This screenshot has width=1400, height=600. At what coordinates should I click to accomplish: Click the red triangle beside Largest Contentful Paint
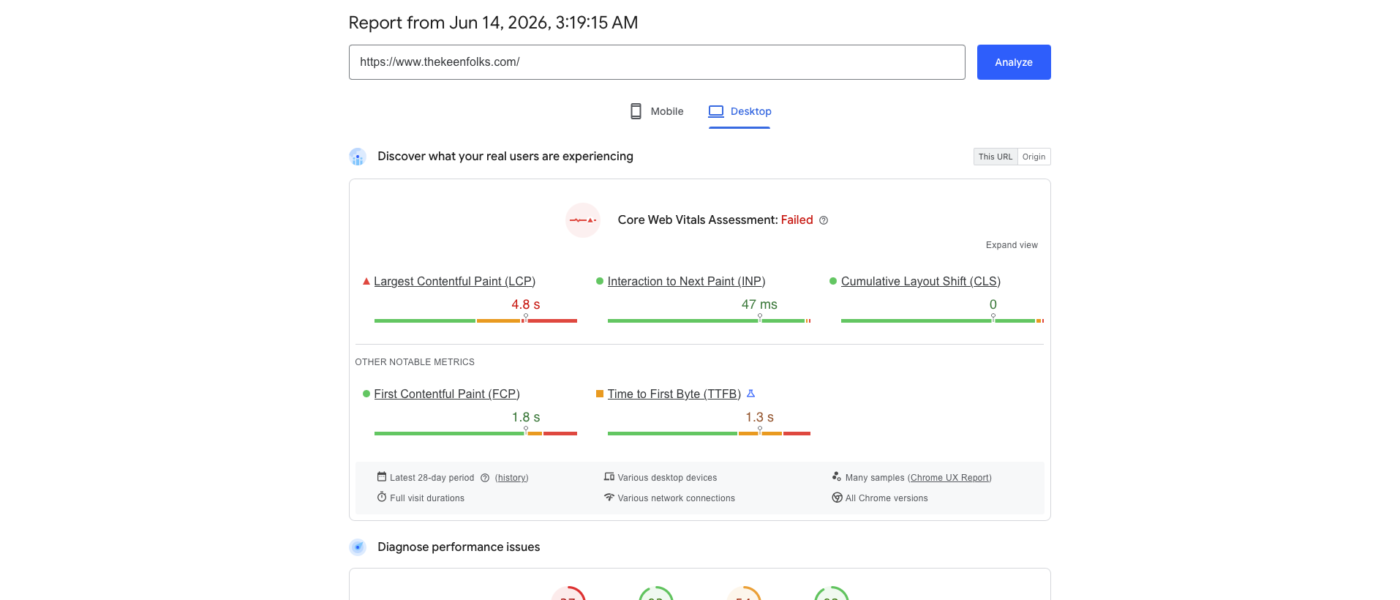click(366, 282)
